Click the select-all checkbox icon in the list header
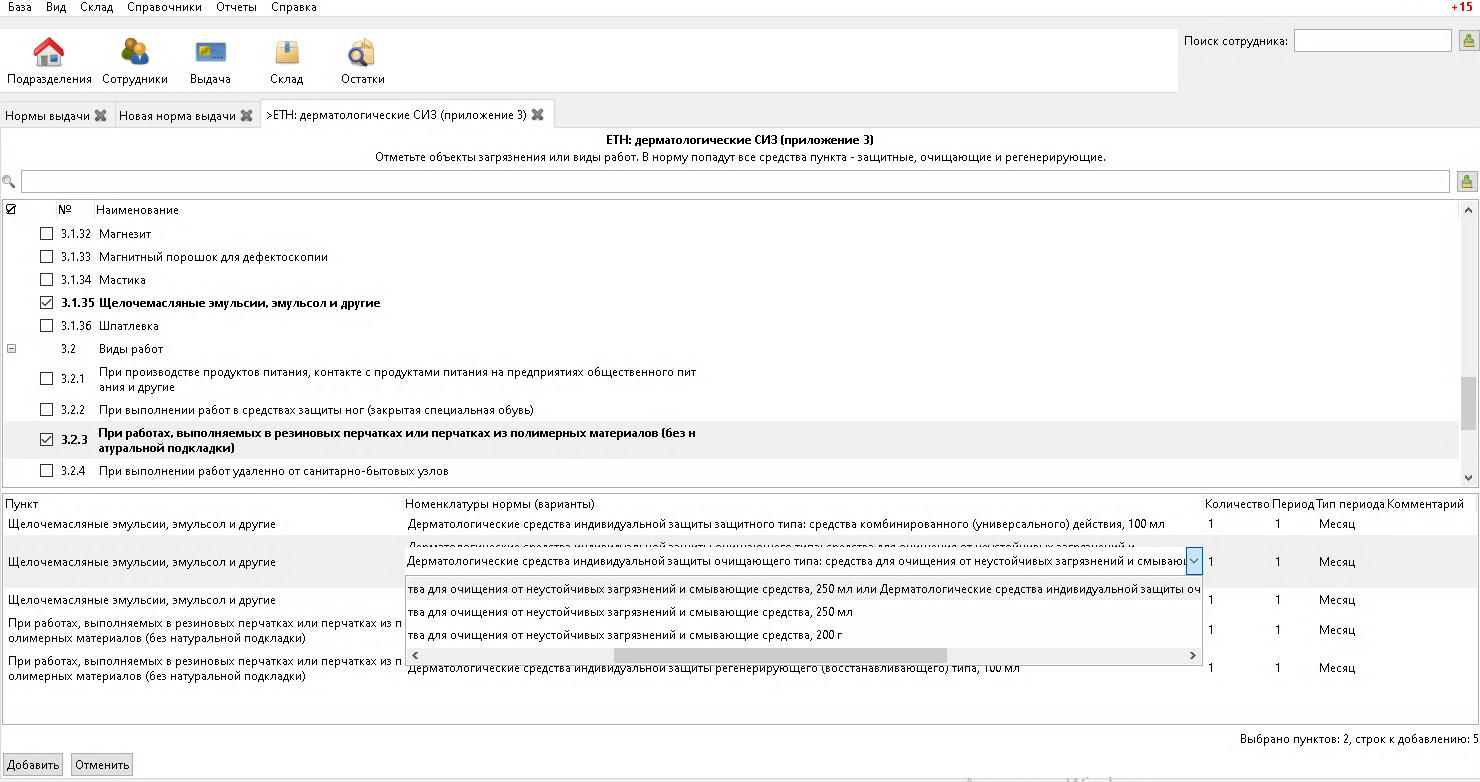This screenshot has width=1480, height=782. tap(11, 210)
